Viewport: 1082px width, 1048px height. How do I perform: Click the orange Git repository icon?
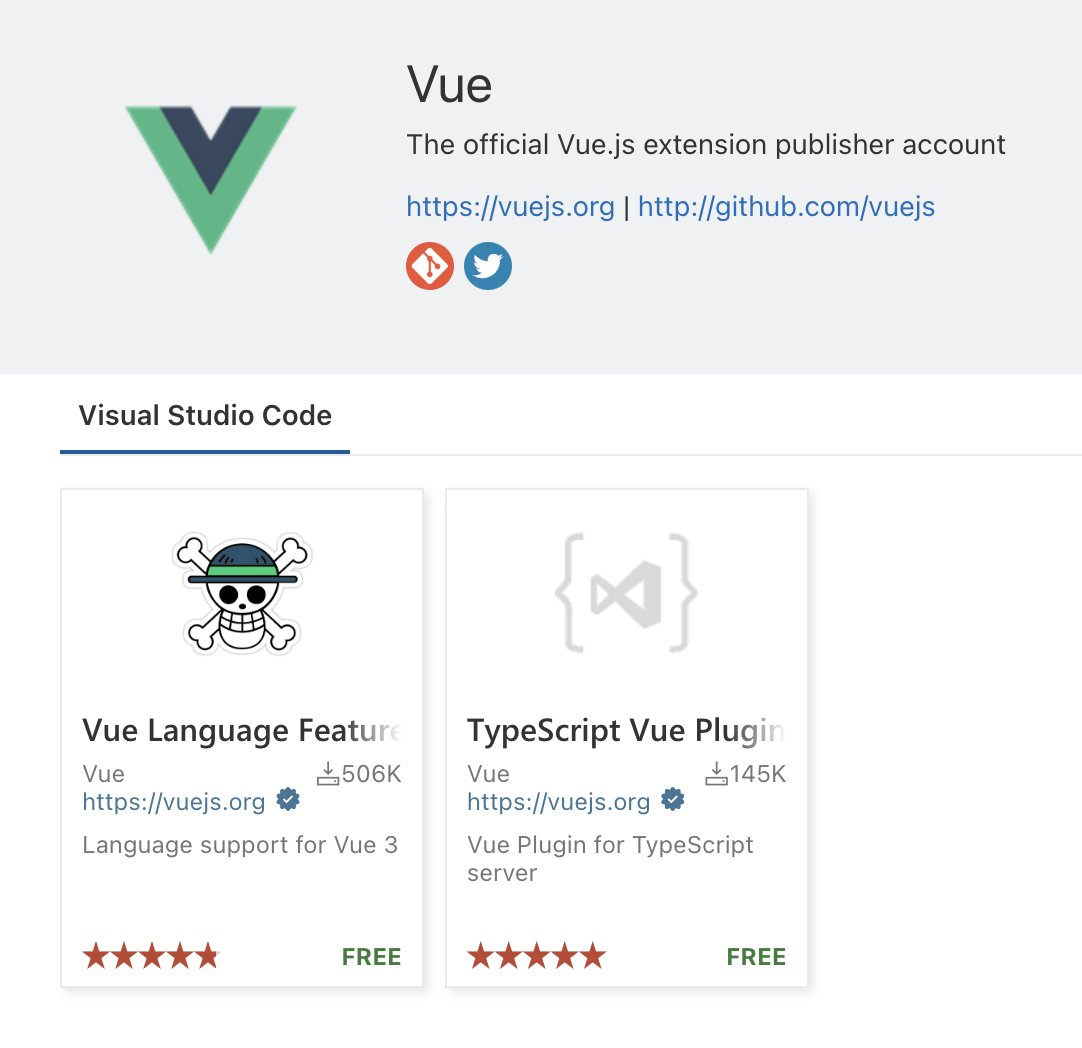click(430, 266)
